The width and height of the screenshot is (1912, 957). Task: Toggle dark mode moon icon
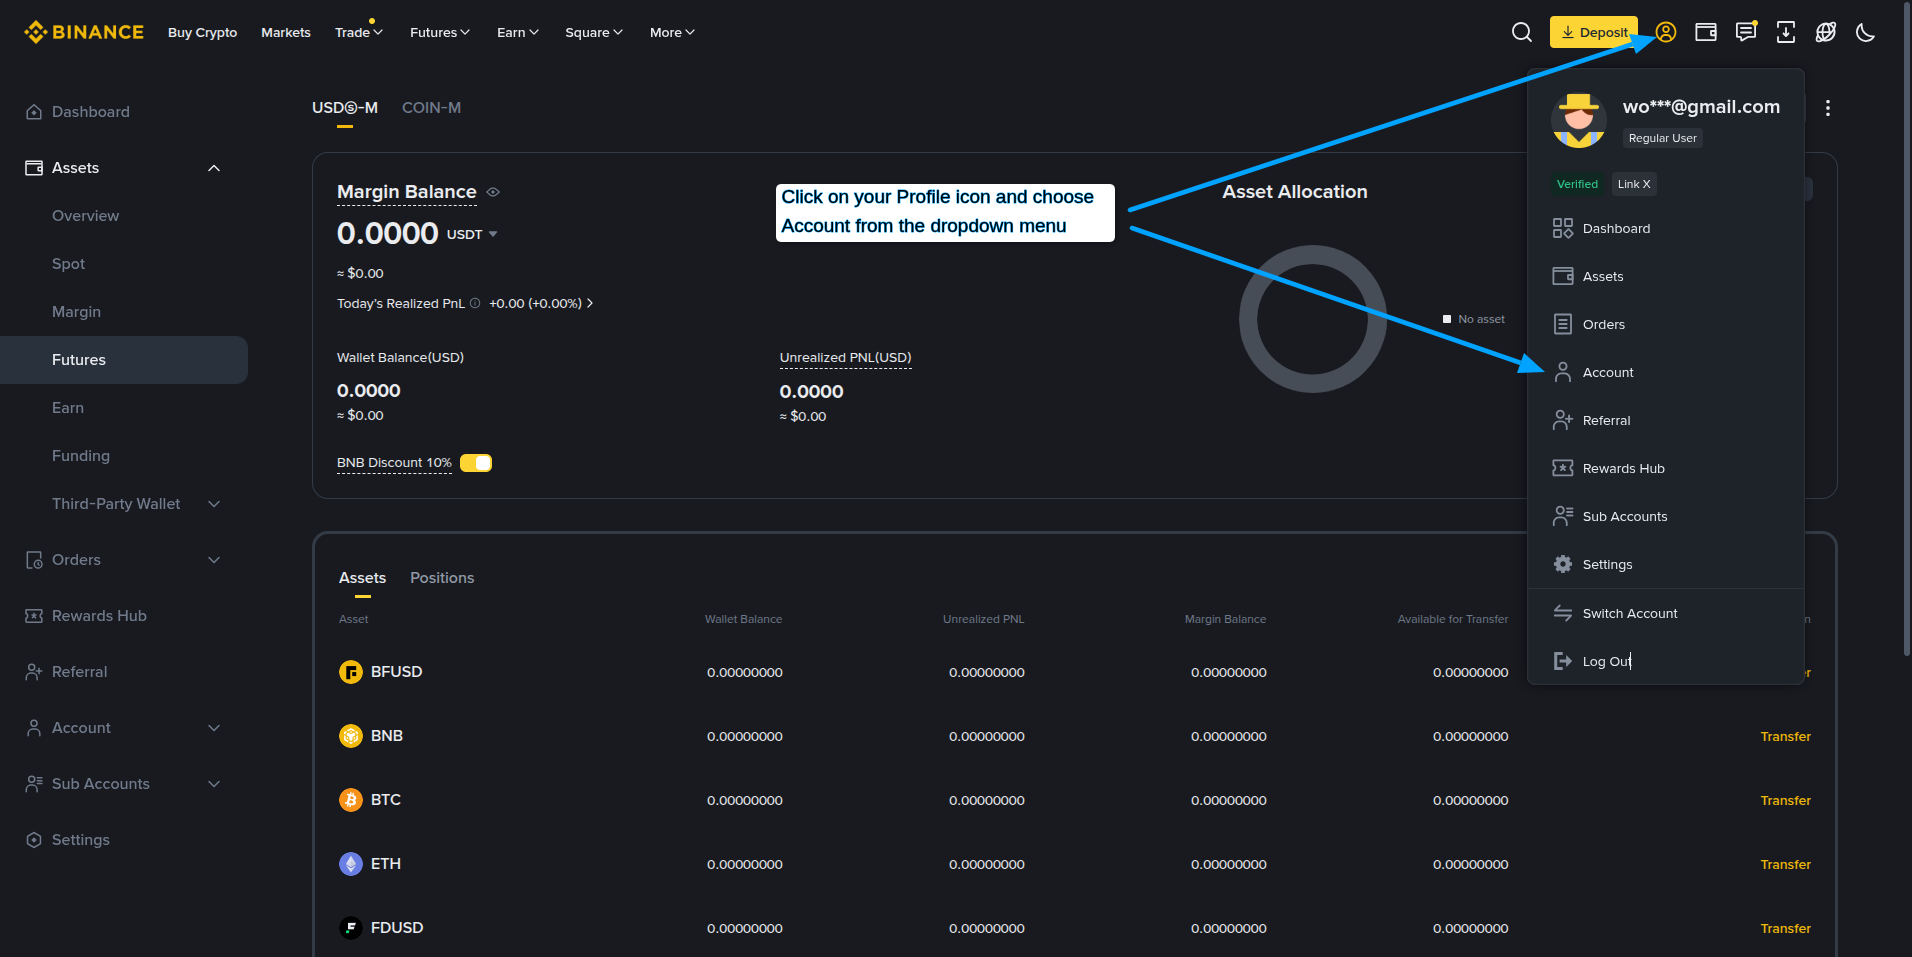1865,32
